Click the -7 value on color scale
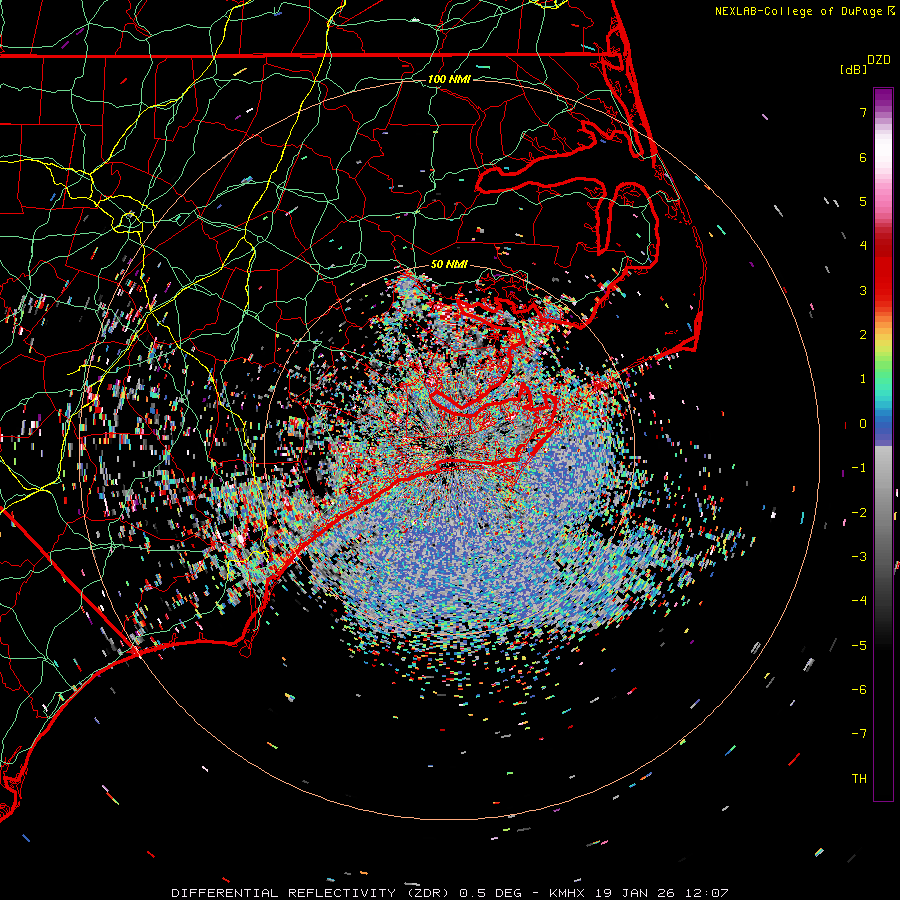Viewport: 900px width, 900px height. coord(859,734)
